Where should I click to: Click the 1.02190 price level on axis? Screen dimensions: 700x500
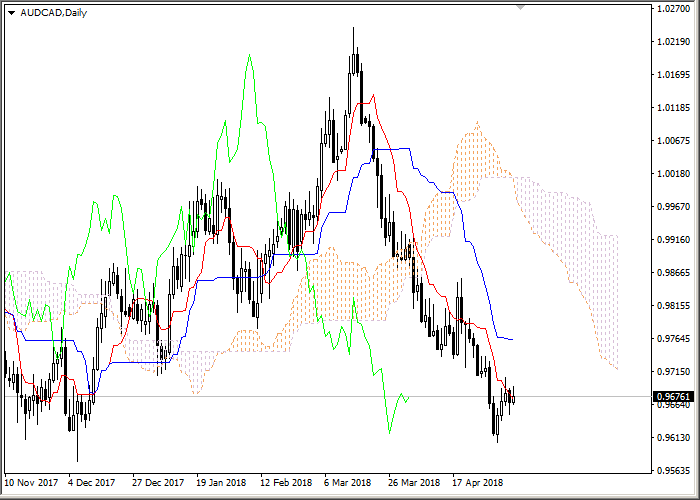(674, 42)
